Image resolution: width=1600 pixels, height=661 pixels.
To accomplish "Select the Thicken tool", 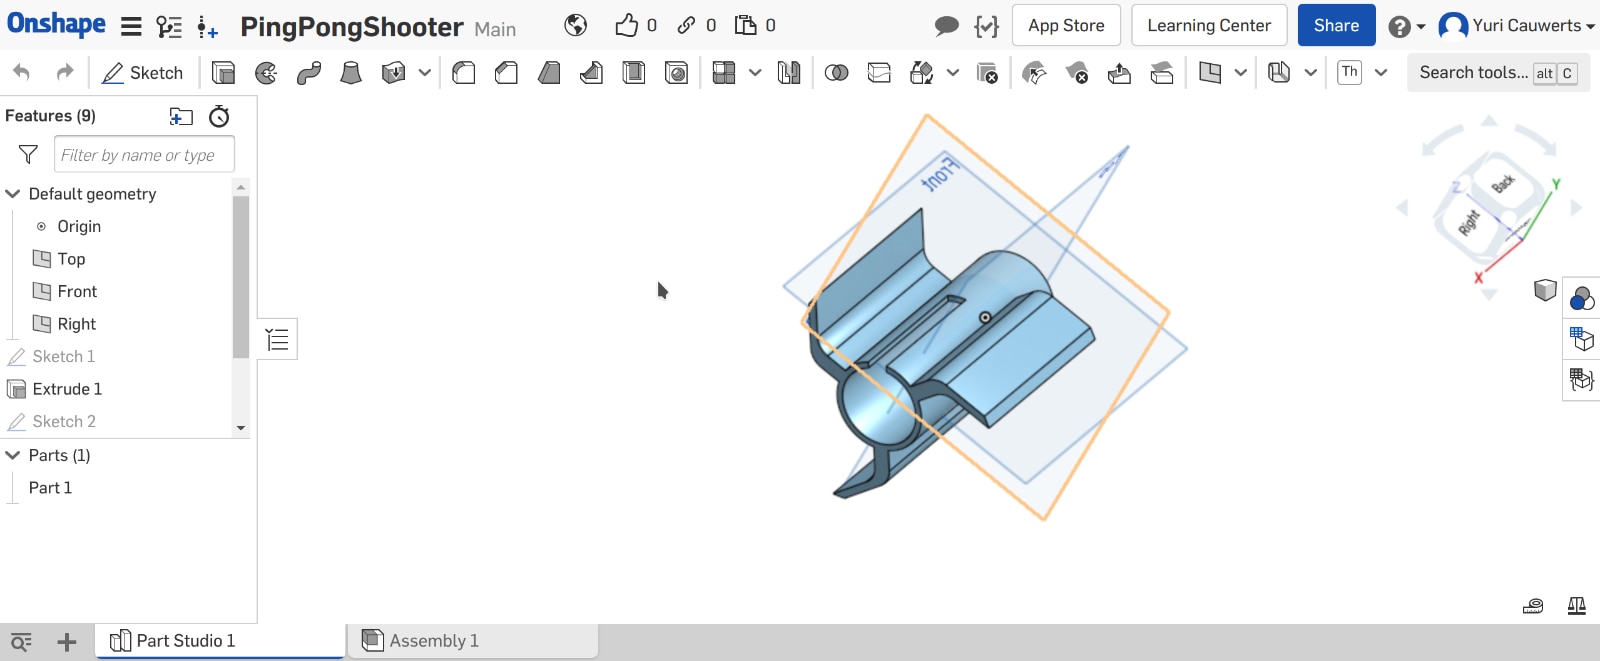I will [394, 72].
